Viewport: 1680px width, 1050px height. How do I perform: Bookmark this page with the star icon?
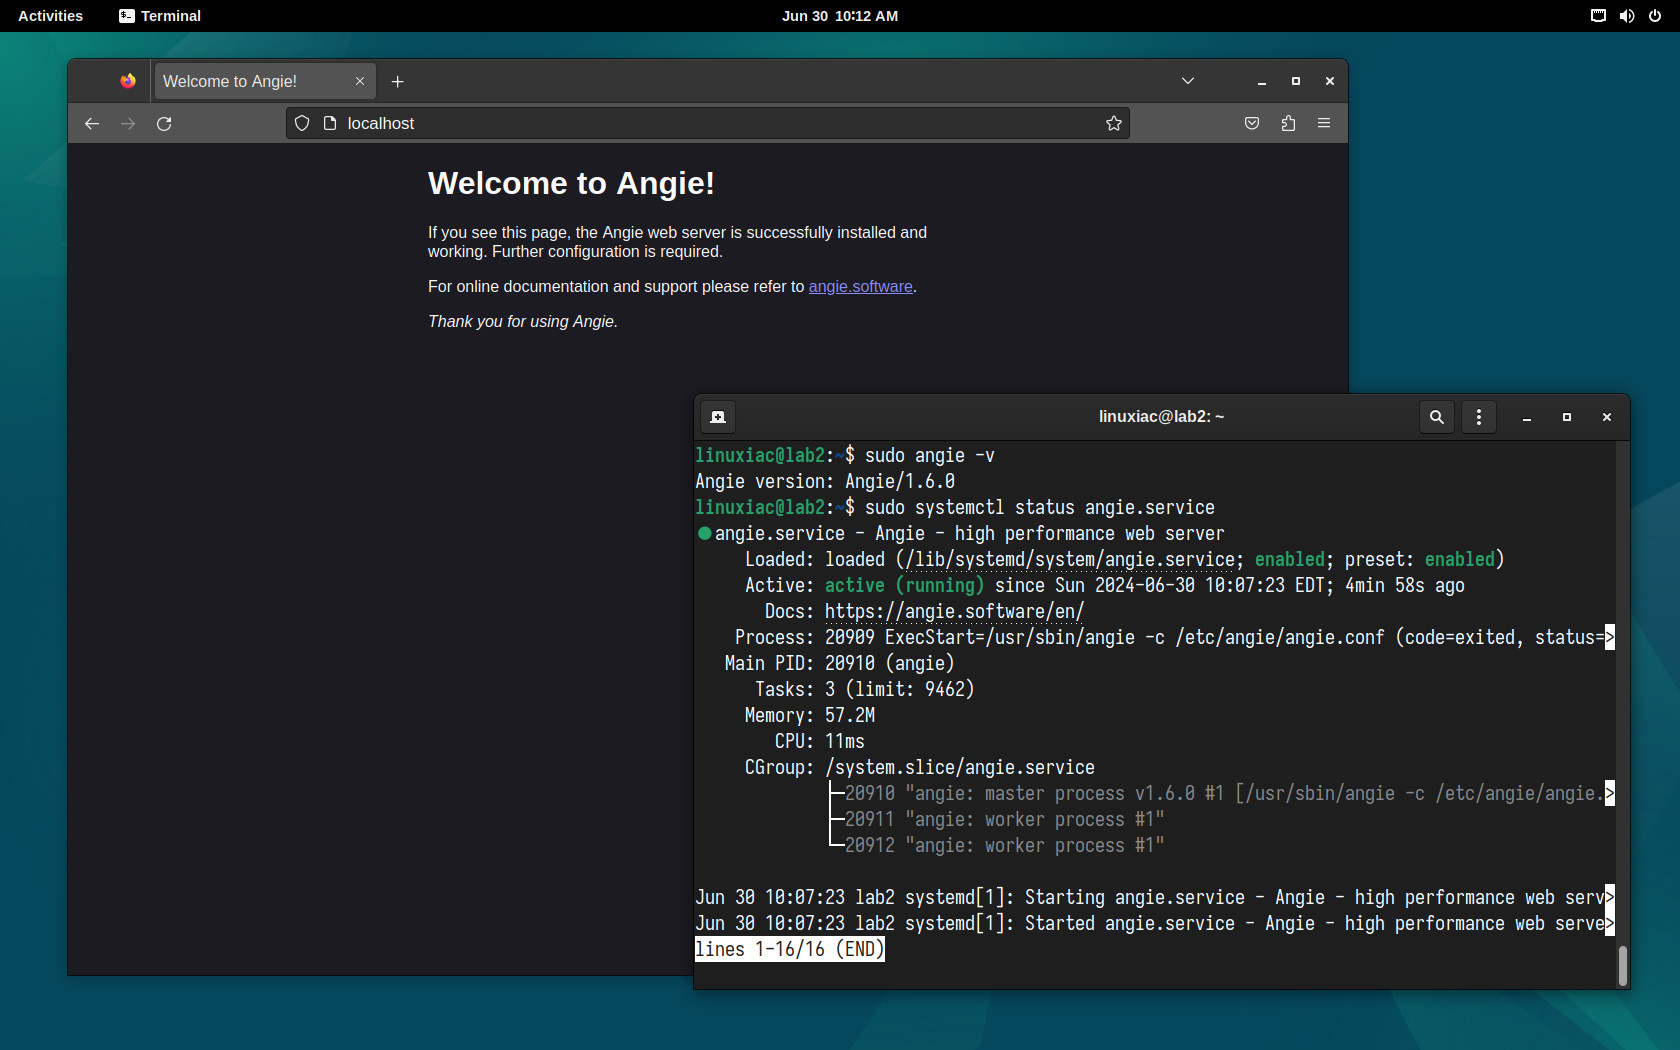coord(1114,123)
